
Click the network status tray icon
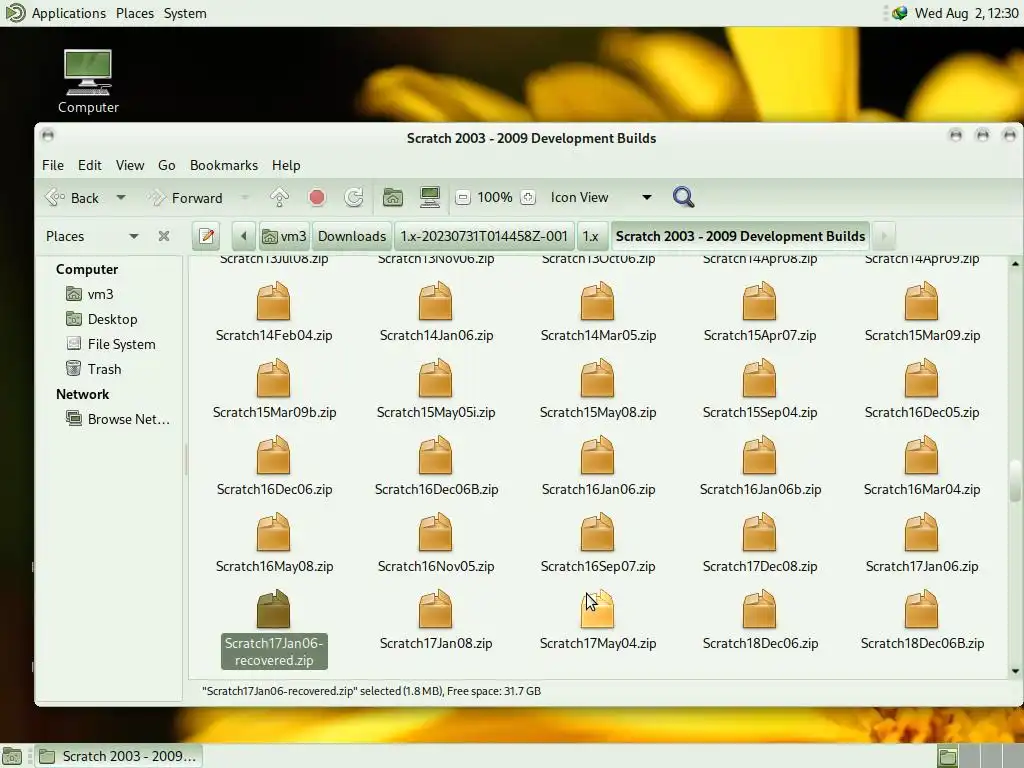[899, 13]
